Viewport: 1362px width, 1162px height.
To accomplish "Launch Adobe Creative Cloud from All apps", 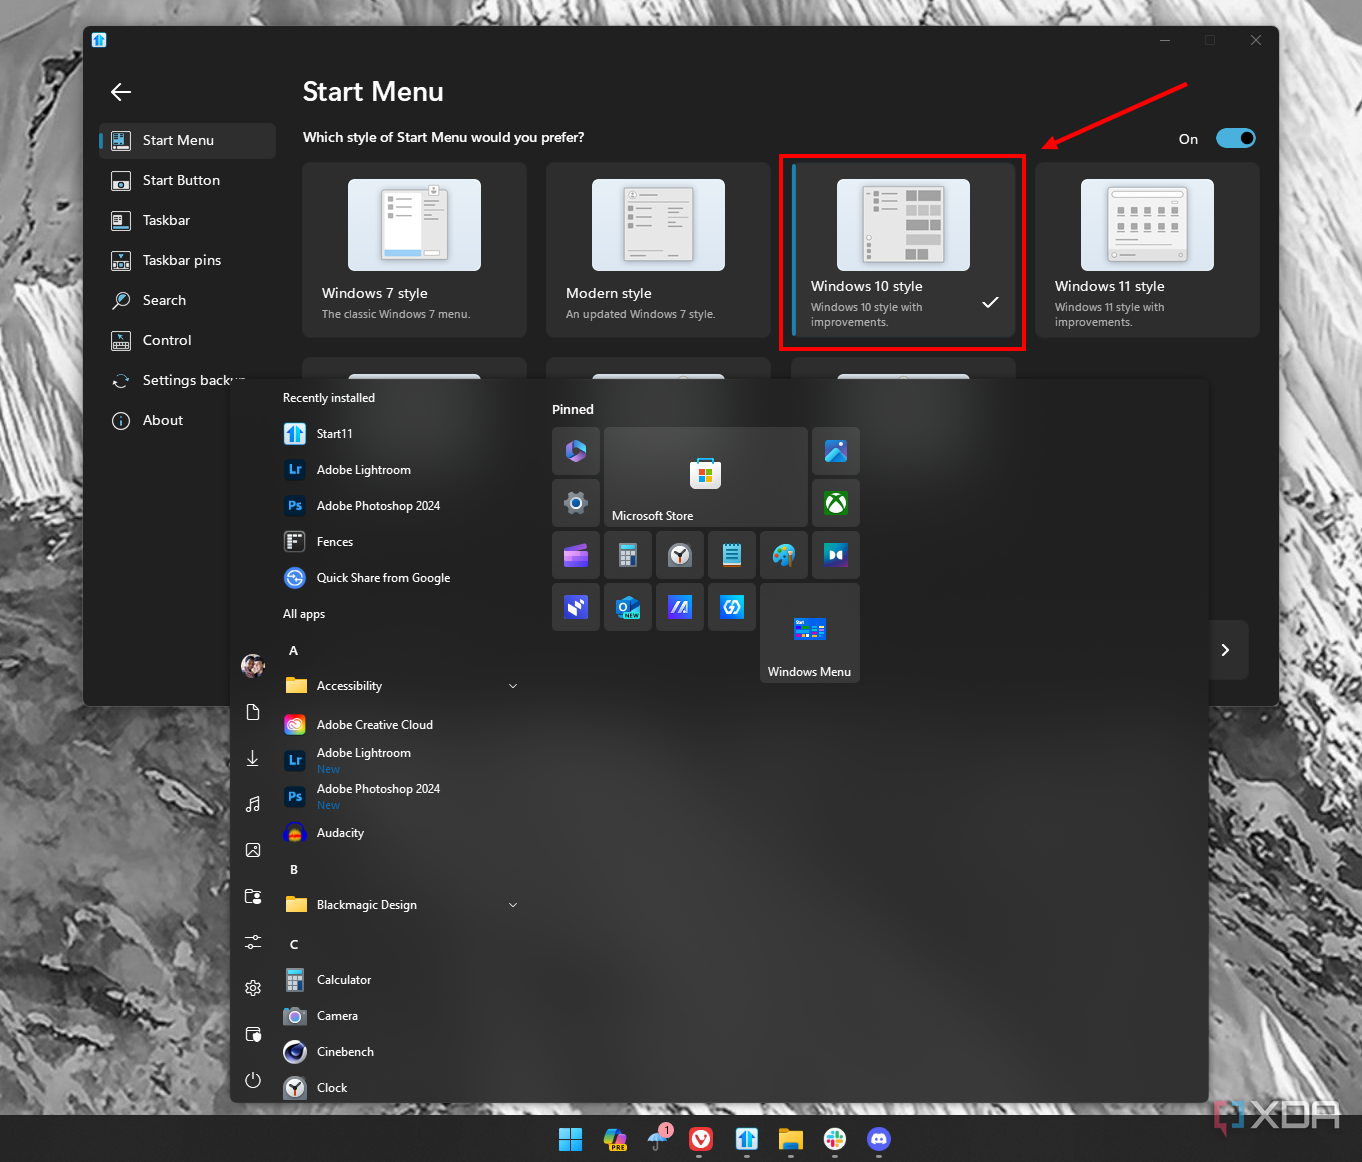I will coord(402,725).
